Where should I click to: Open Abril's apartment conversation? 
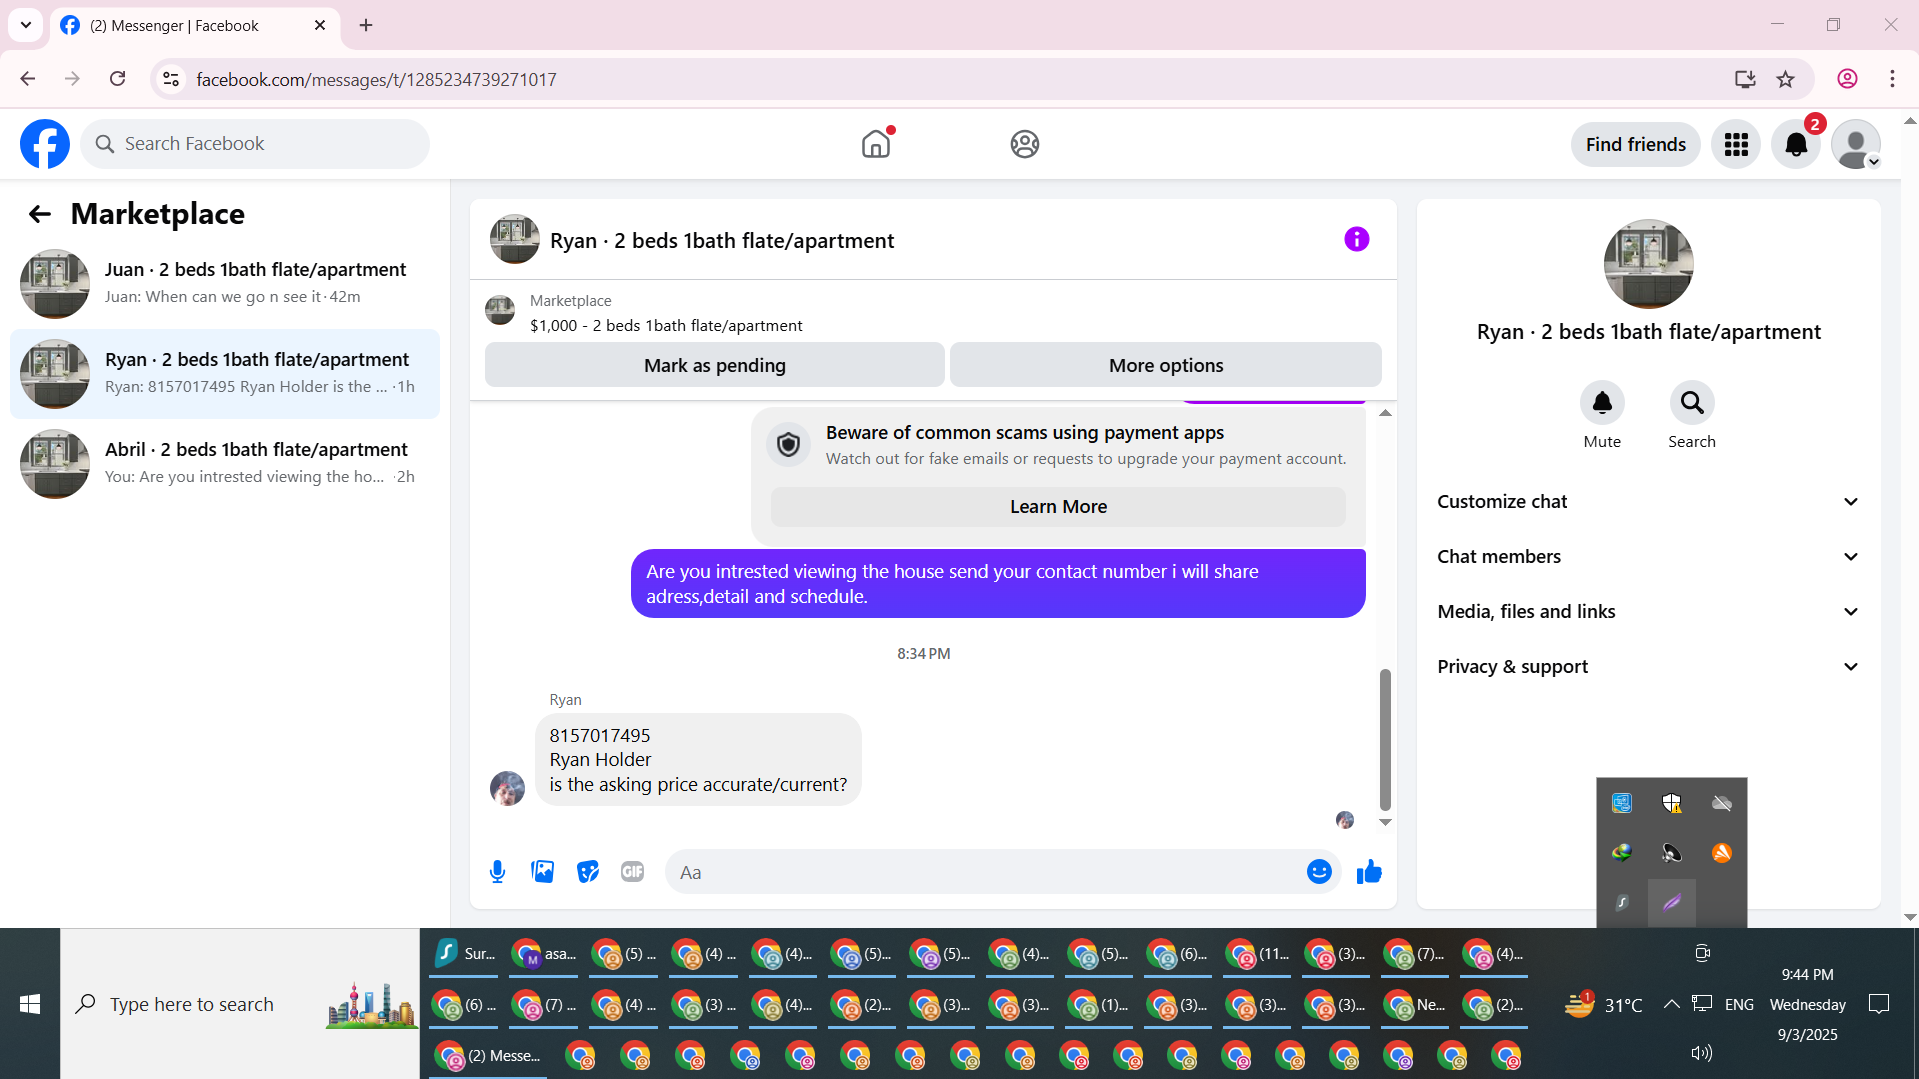225,464
